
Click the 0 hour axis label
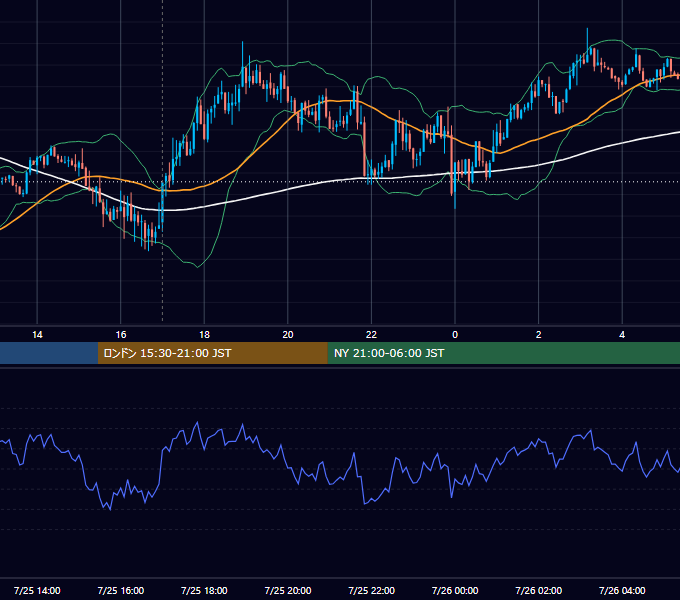pos(455,335)
